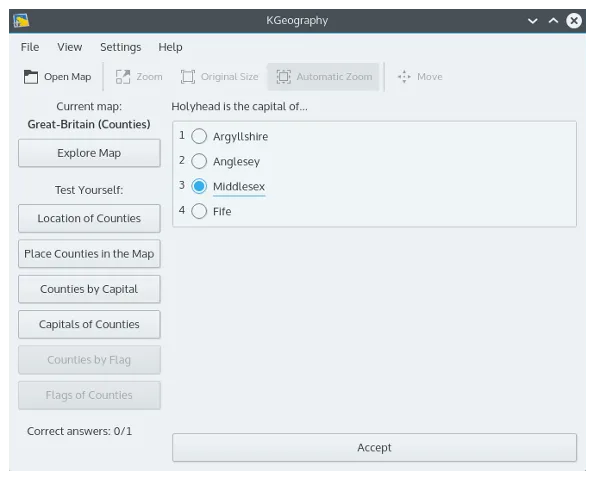Minimize the window using the down chevron icon
This screenshot has height=485, width=600.
531,20
